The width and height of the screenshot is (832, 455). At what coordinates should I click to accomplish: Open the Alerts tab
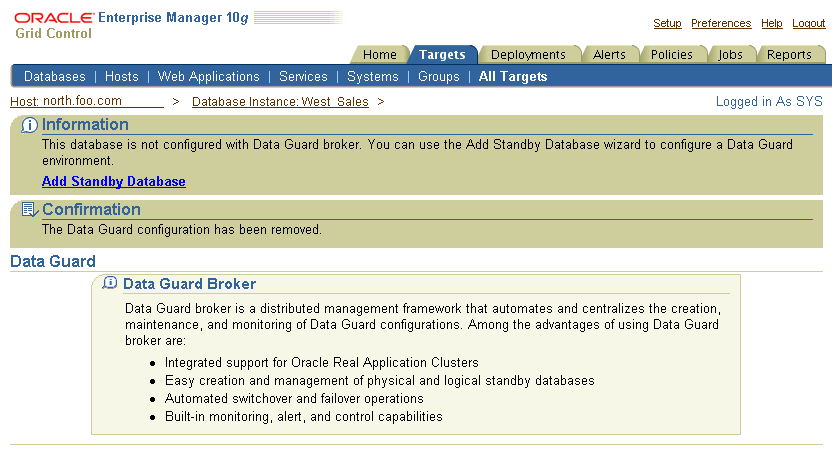click(x=609, y=55)
